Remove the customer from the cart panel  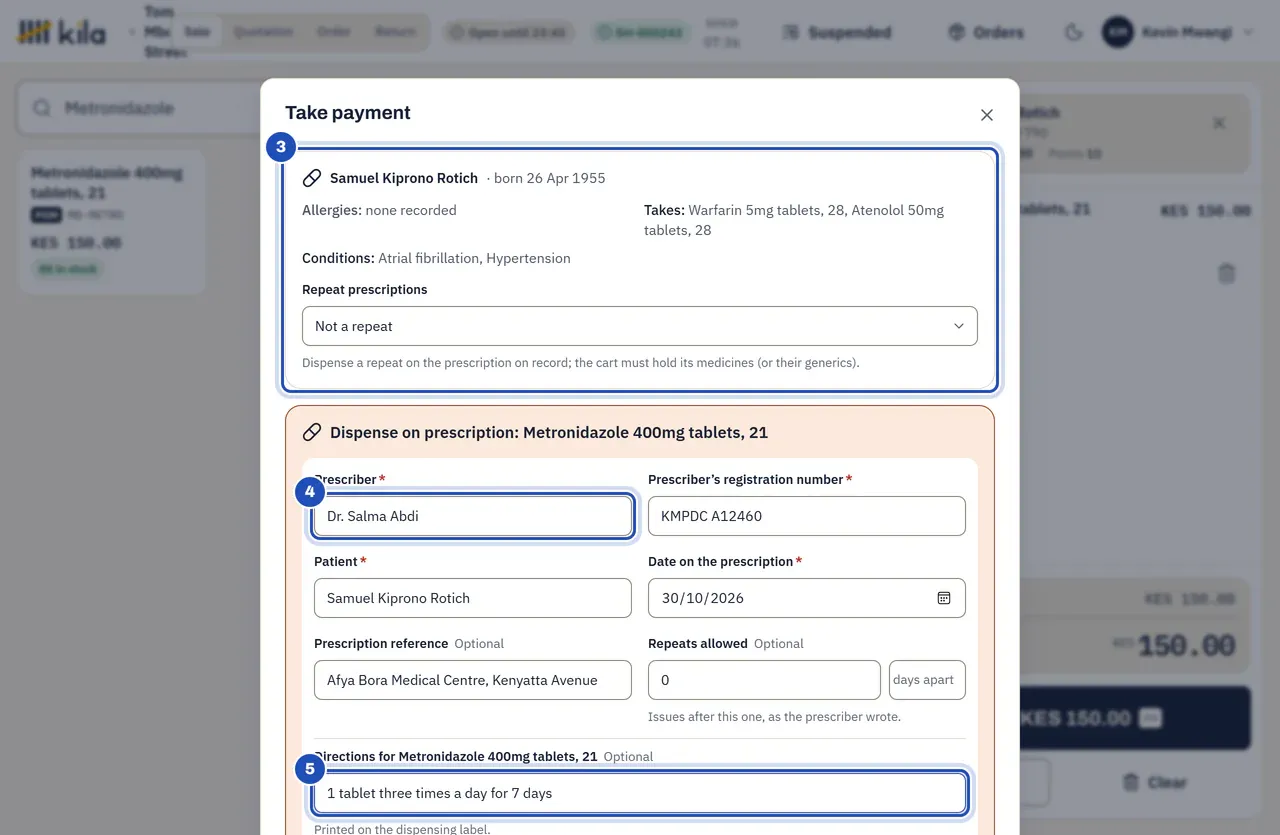point(1219,123)
